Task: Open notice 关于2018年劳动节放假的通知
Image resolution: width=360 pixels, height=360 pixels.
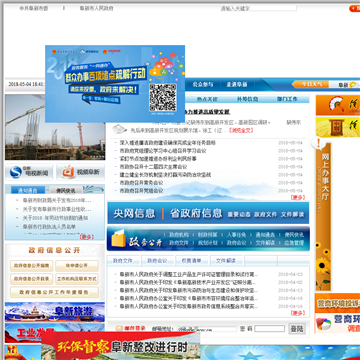Action: [55, 218]
